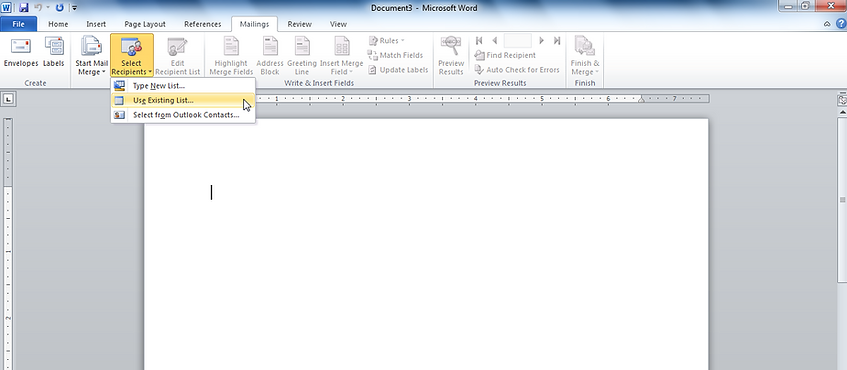The width and height of the screenshot is (847, 370).
Task: Click Update Labels button
Action: [x=398, y=70]
